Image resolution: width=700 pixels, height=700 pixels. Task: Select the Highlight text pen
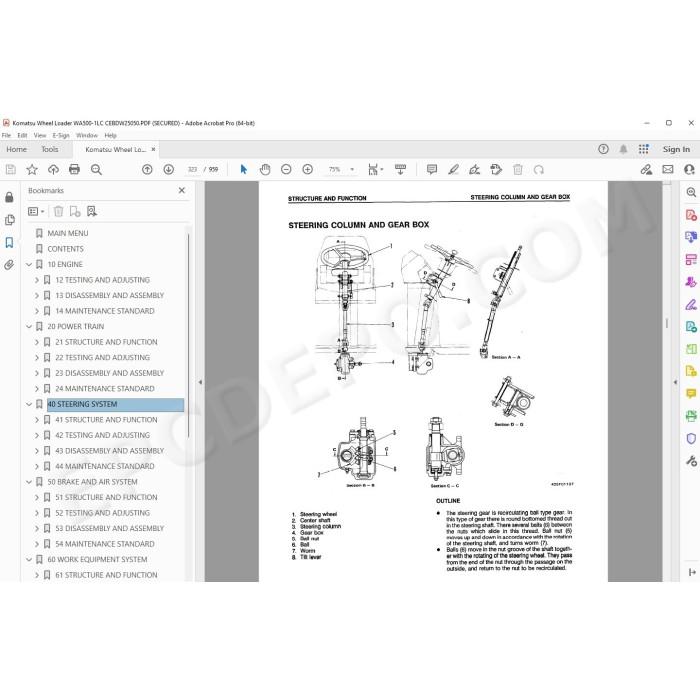click(453, 170)
